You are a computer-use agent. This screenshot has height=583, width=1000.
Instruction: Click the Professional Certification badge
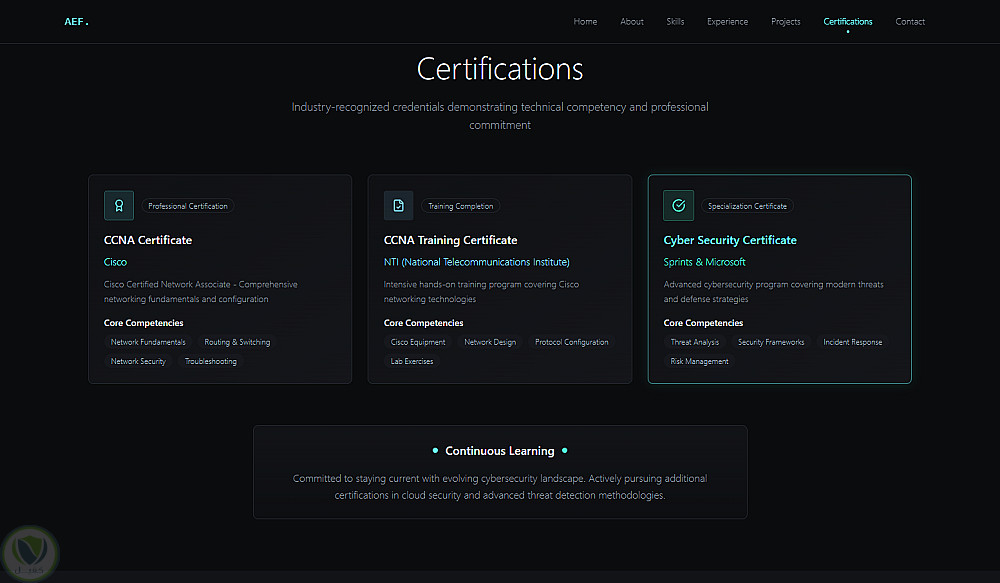point(188,207)
